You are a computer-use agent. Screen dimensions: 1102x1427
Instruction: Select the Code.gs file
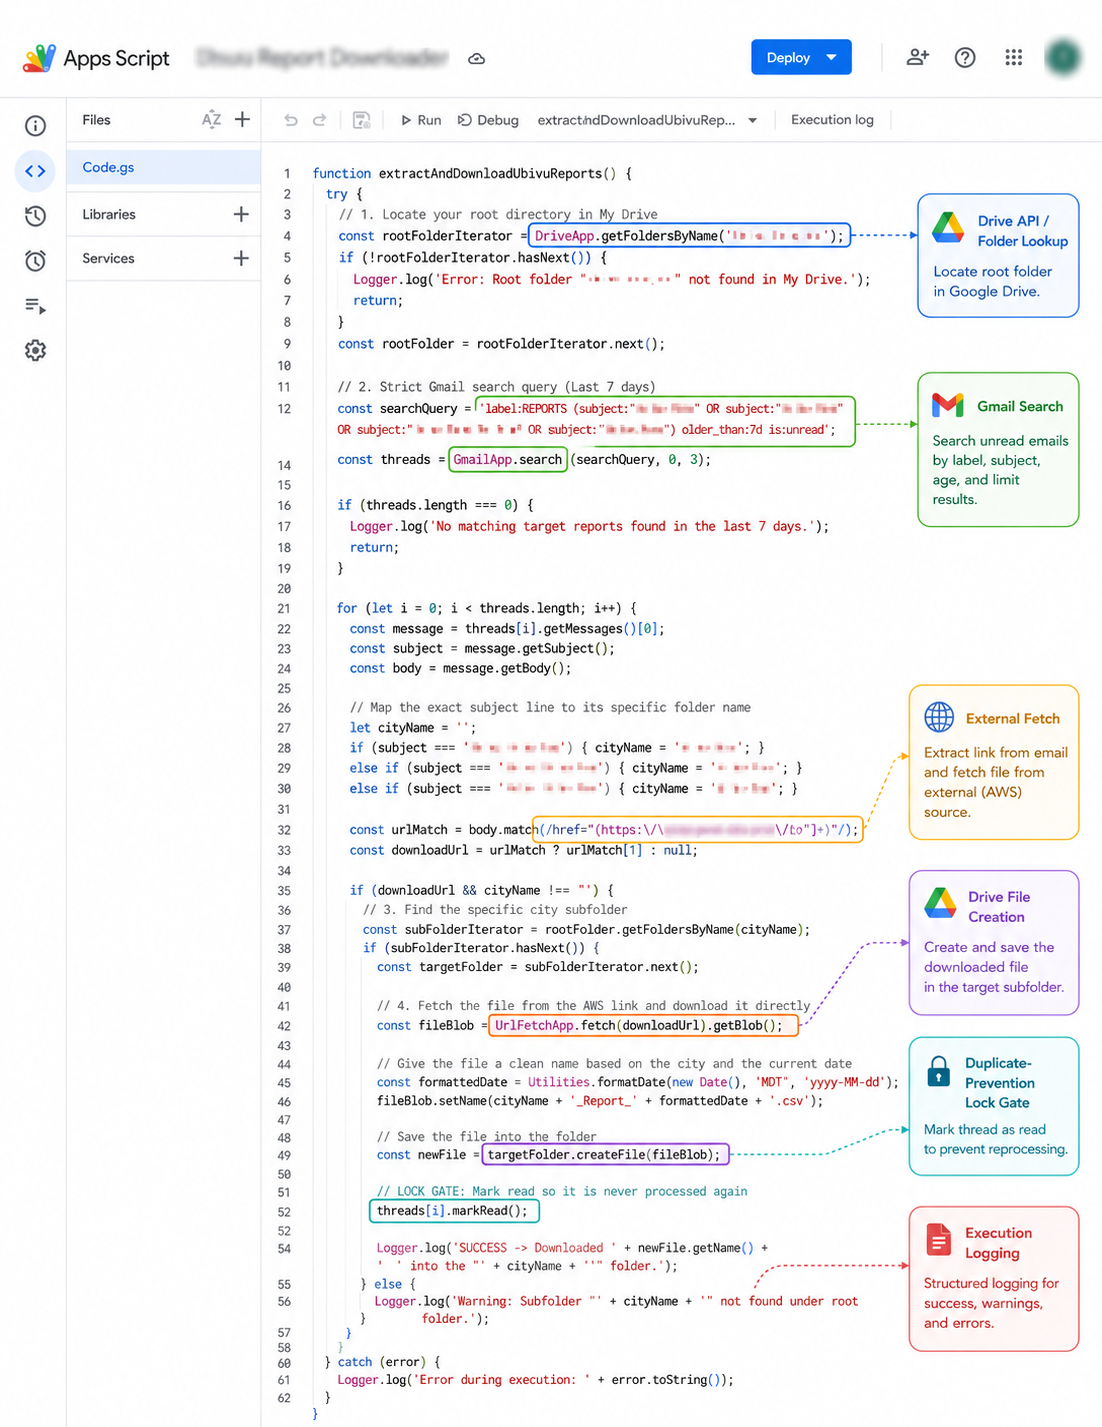tap(164, 167)
